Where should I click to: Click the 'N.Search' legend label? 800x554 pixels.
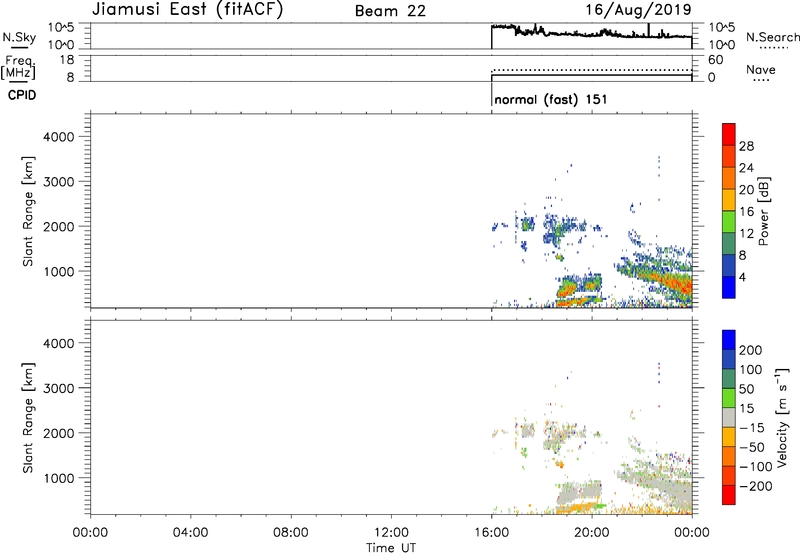click(772, 37)
